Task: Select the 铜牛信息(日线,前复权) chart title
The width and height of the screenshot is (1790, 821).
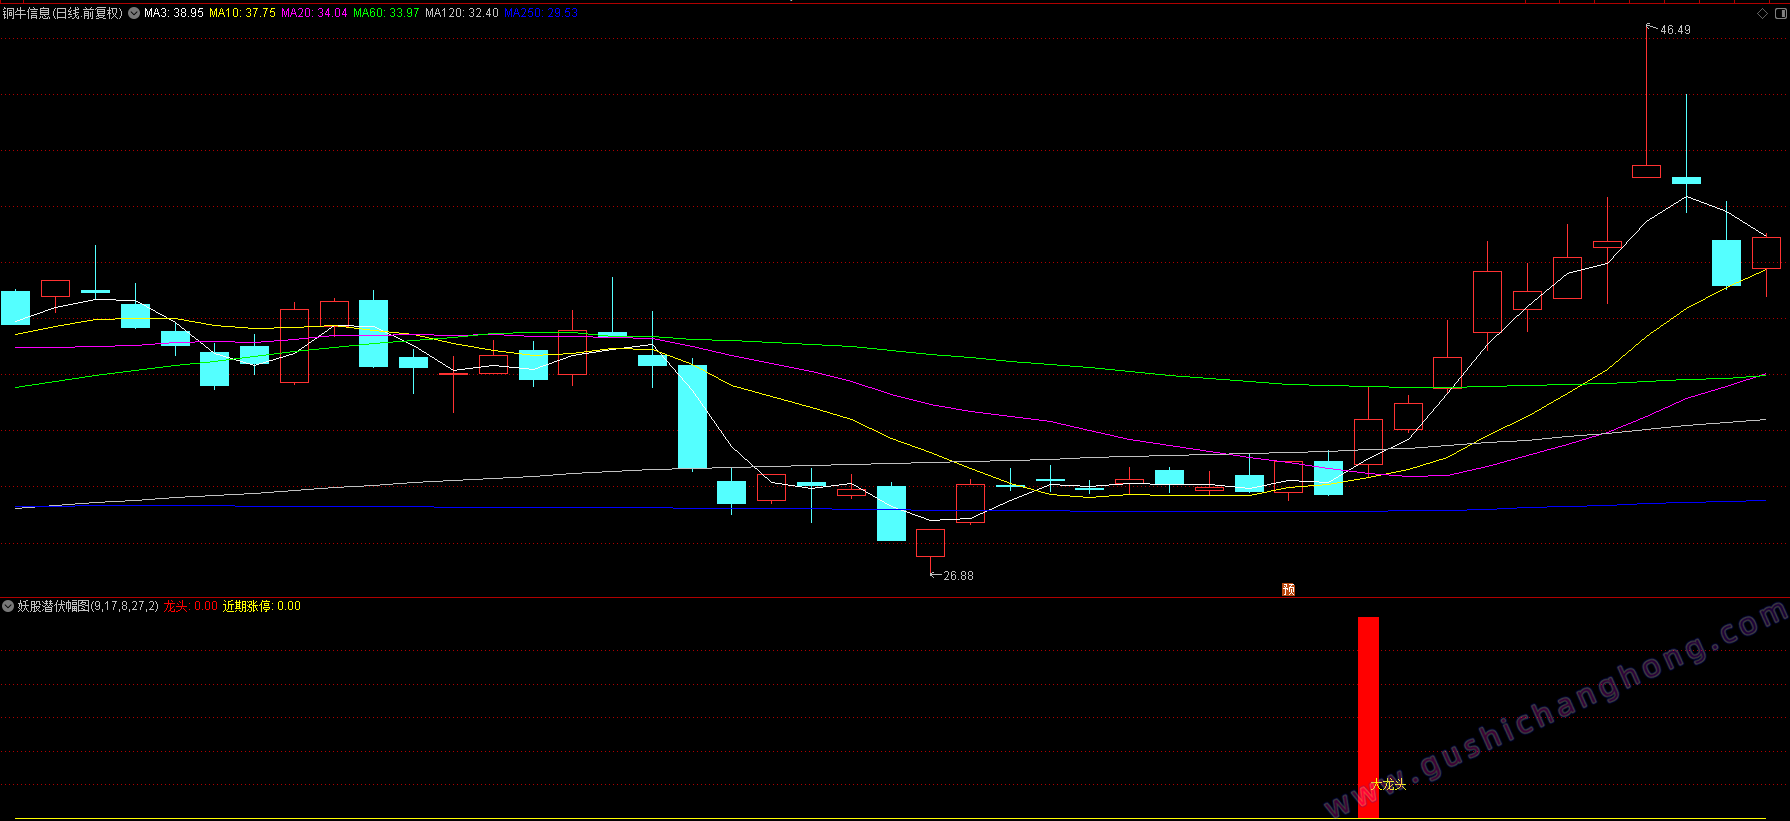Action: point(62,13)
